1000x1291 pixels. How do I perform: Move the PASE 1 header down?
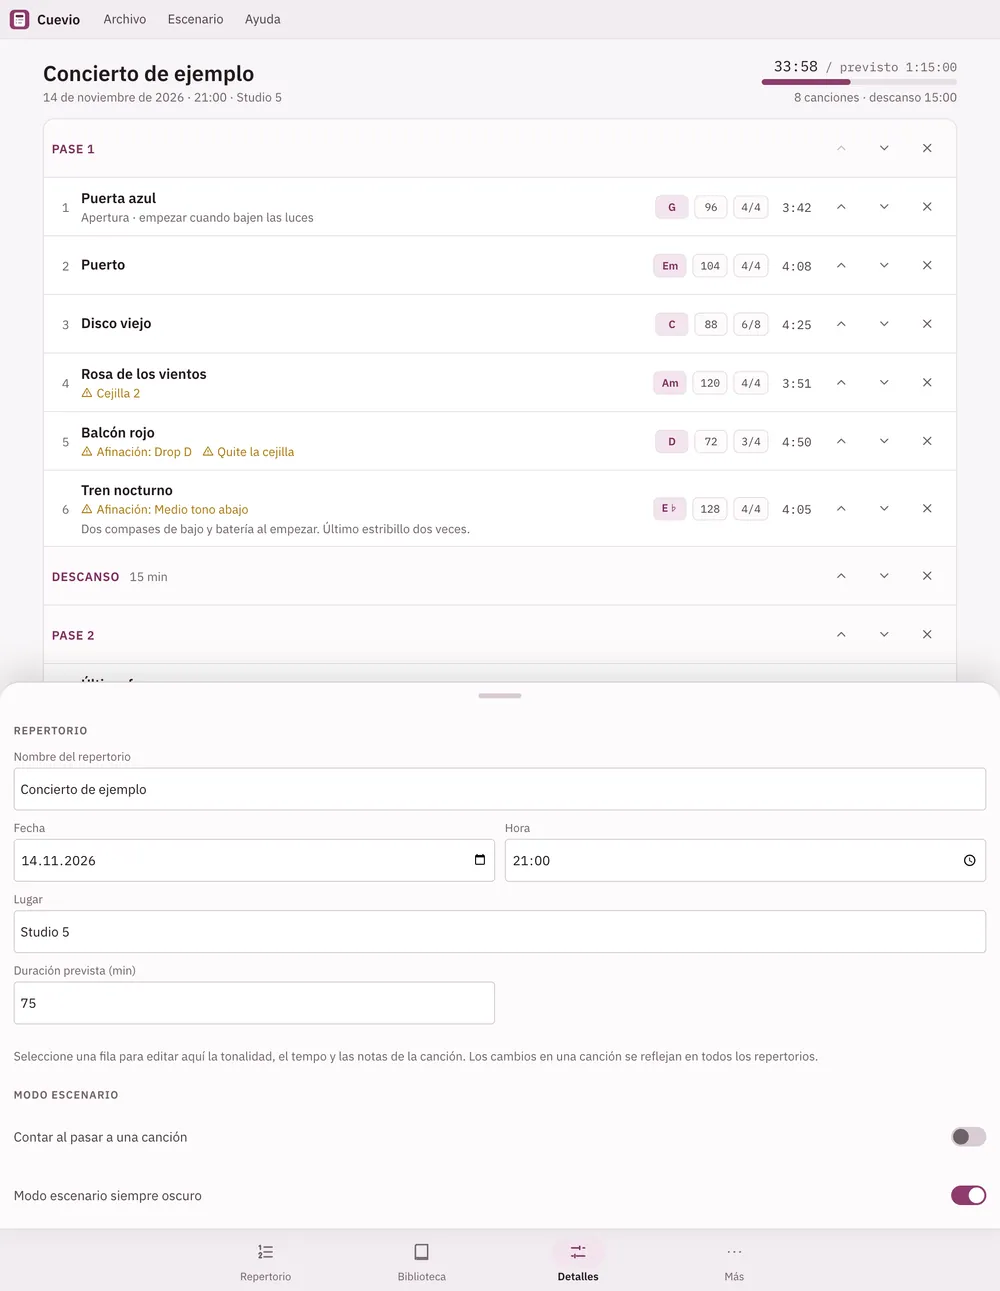884,148
